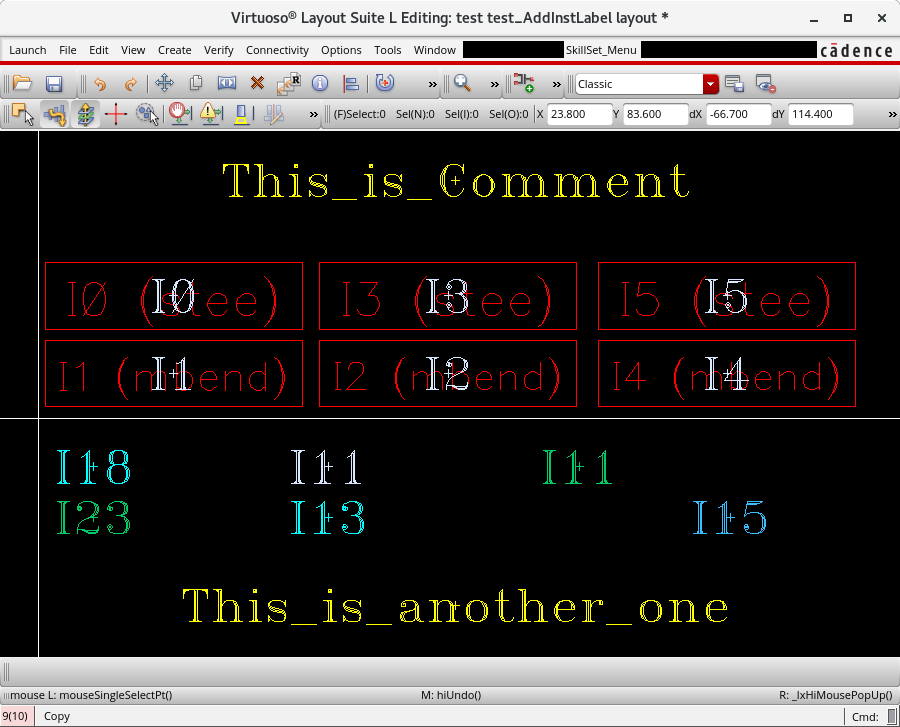Click the greyed-out edit constraint icon

click(x=274, y=114)
